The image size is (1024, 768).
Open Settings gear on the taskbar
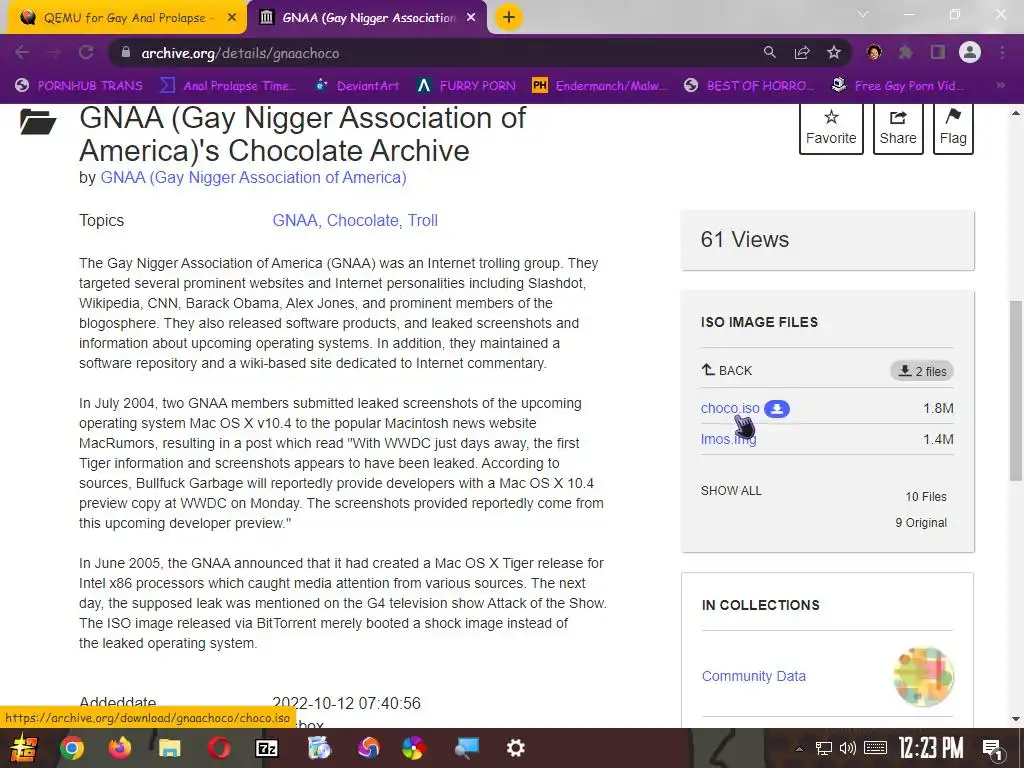[x=515, y=748]
